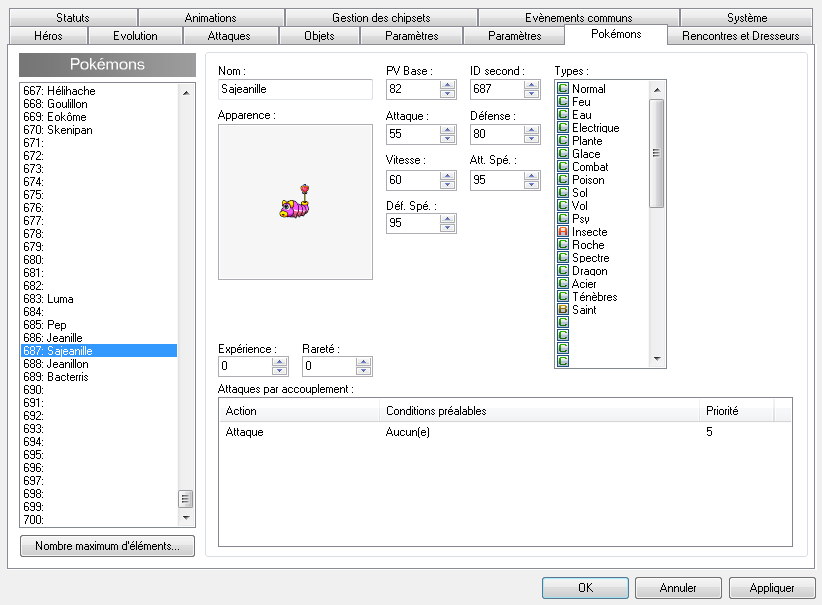The width and height of the screenshot is (822, 605).
Task: Click the icon beside Ténèbres type
Action: click(x=563, y=296)
